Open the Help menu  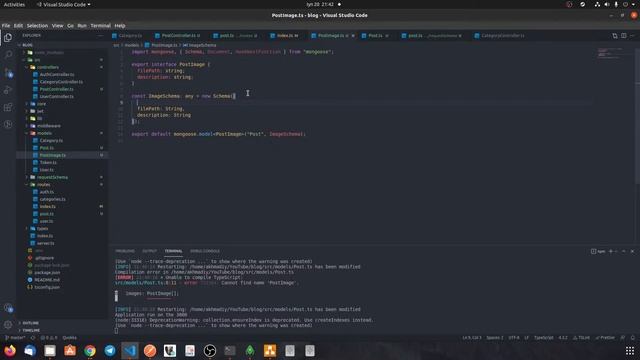120,26
